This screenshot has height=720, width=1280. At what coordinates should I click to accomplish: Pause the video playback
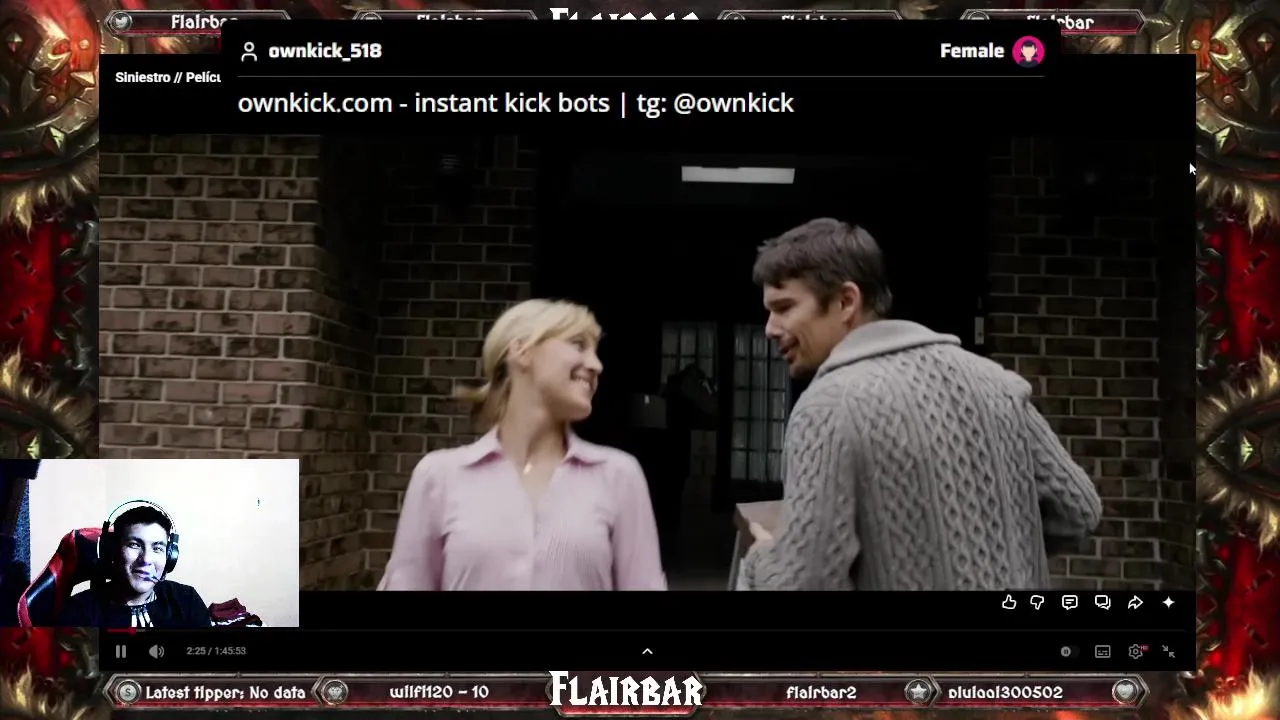121,651
